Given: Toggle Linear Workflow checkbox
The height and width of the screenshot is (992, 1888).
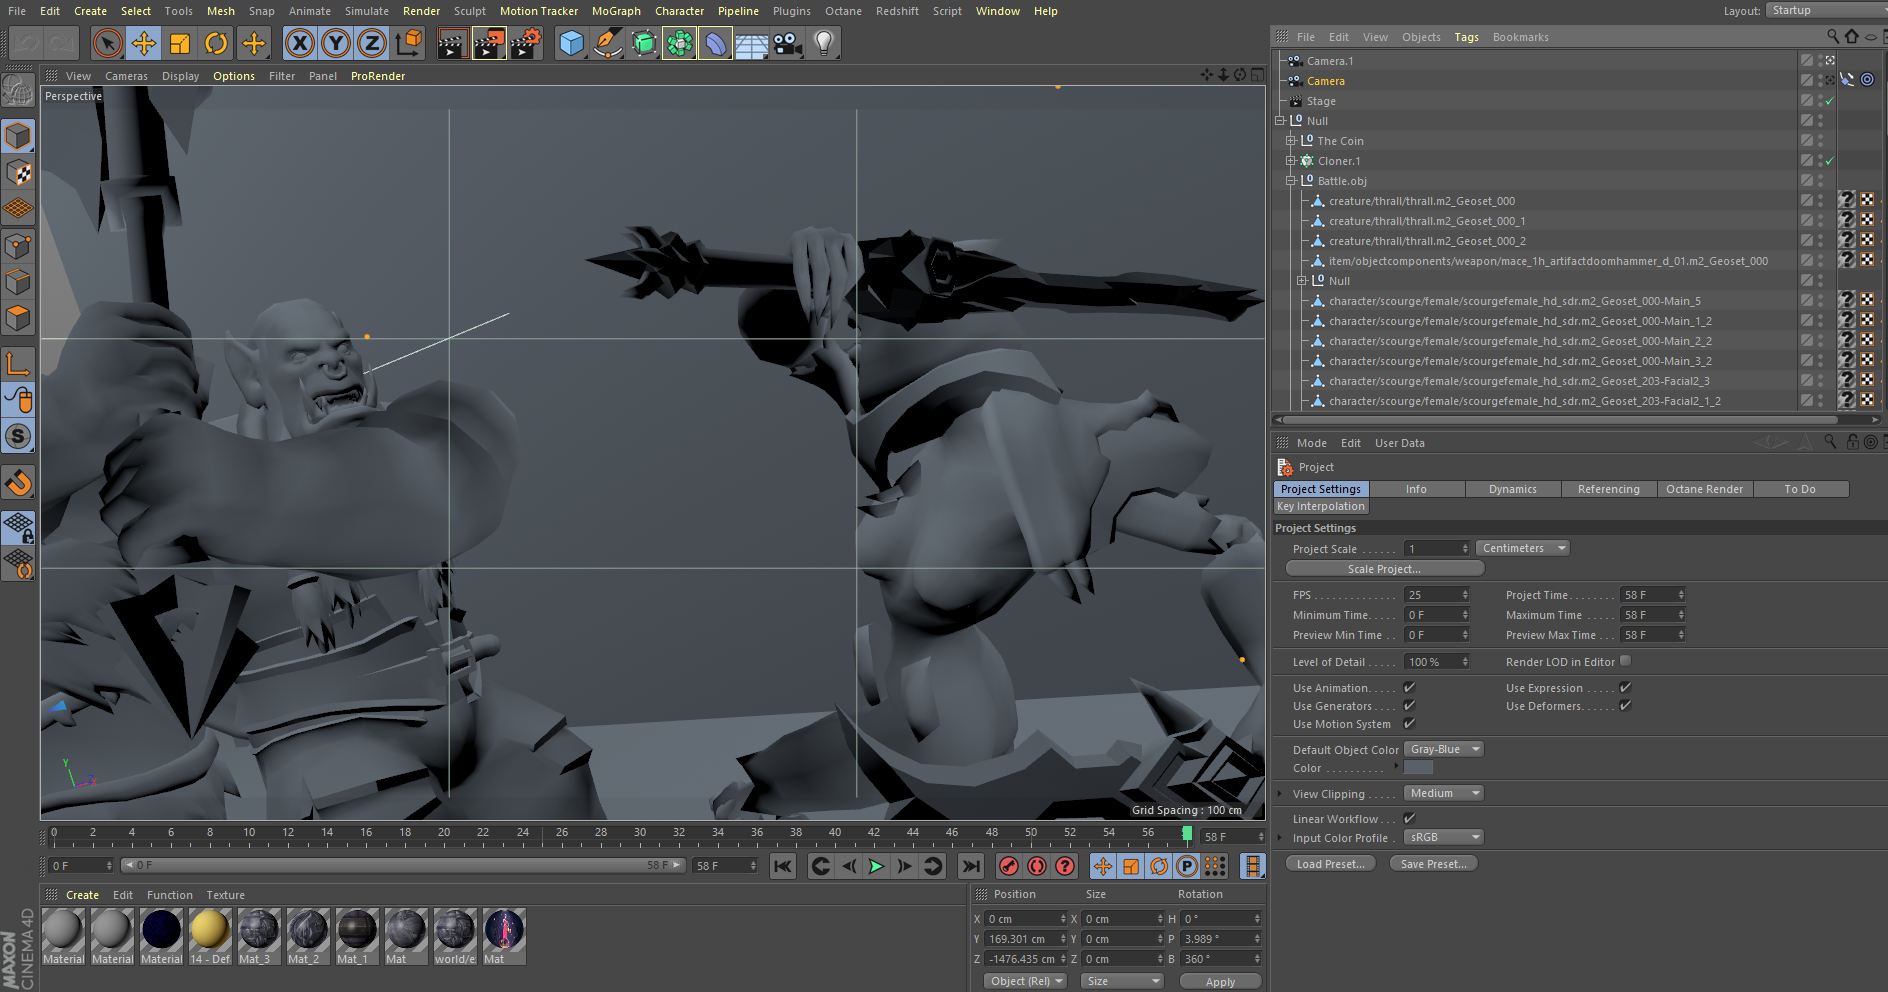Looking at the screenshot, I should [x=1409, y=818].
